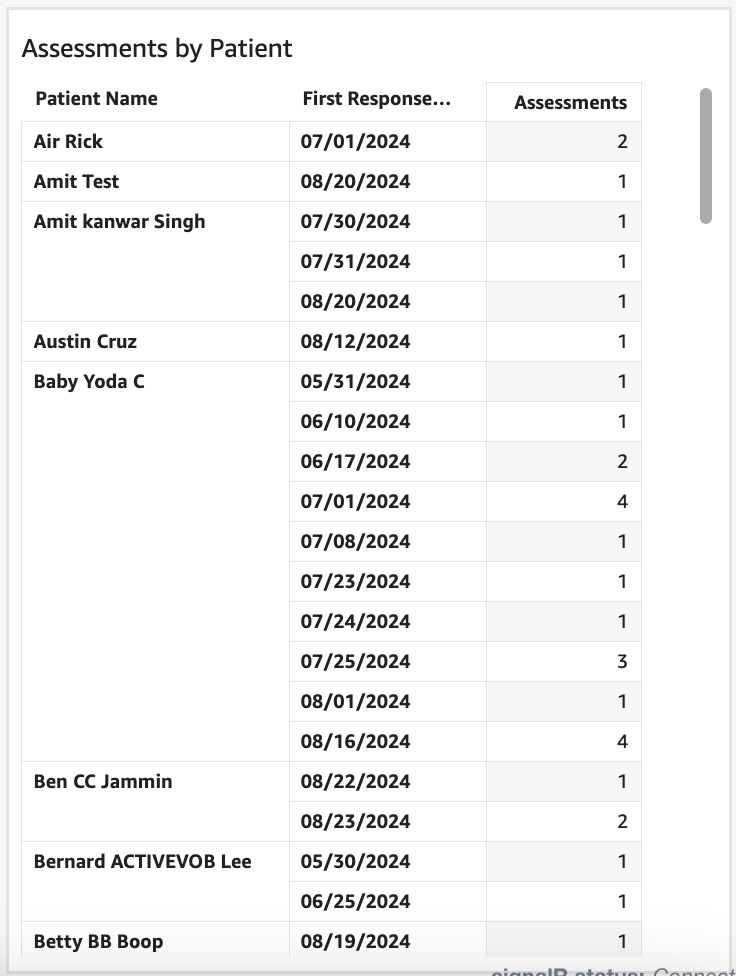Select the 05/31/2024 date cell
This screenshot has height=976, width=736.
coord(355,382)
